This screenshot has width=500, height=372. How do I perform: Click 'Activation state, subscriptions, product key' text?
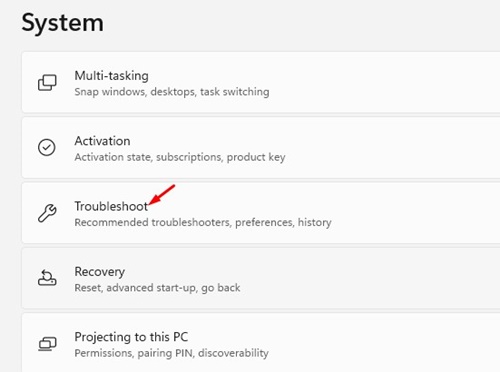(180, 157)
